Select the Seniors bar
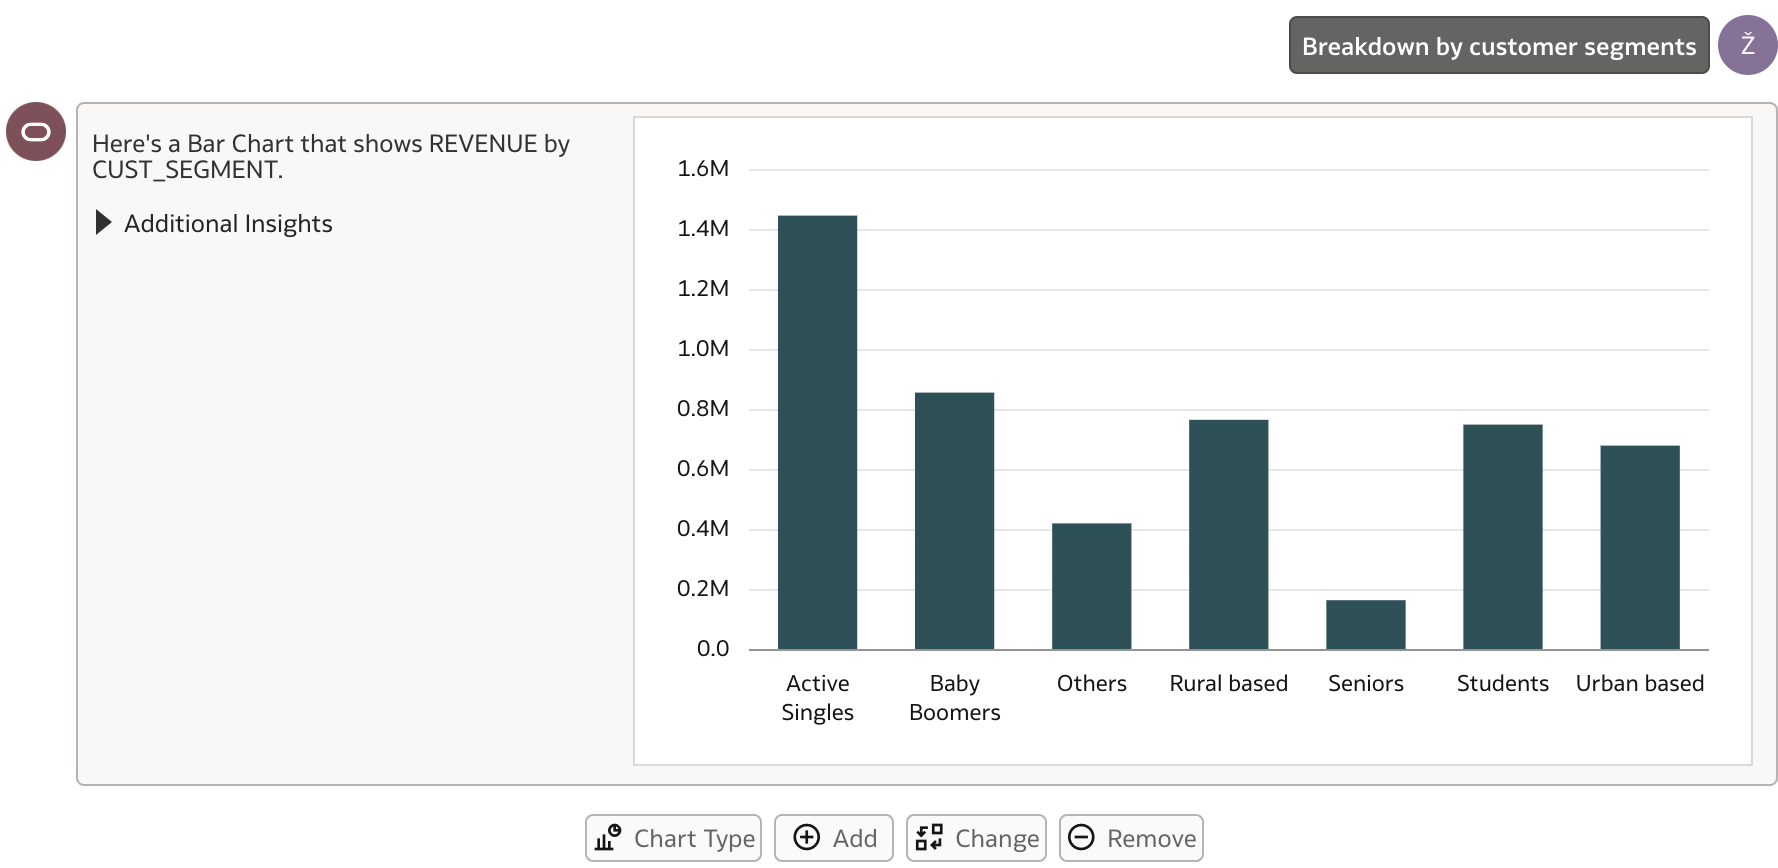Image resolution: width=1778 pixels, height=868 pixels. click(x=1365, y=625)
